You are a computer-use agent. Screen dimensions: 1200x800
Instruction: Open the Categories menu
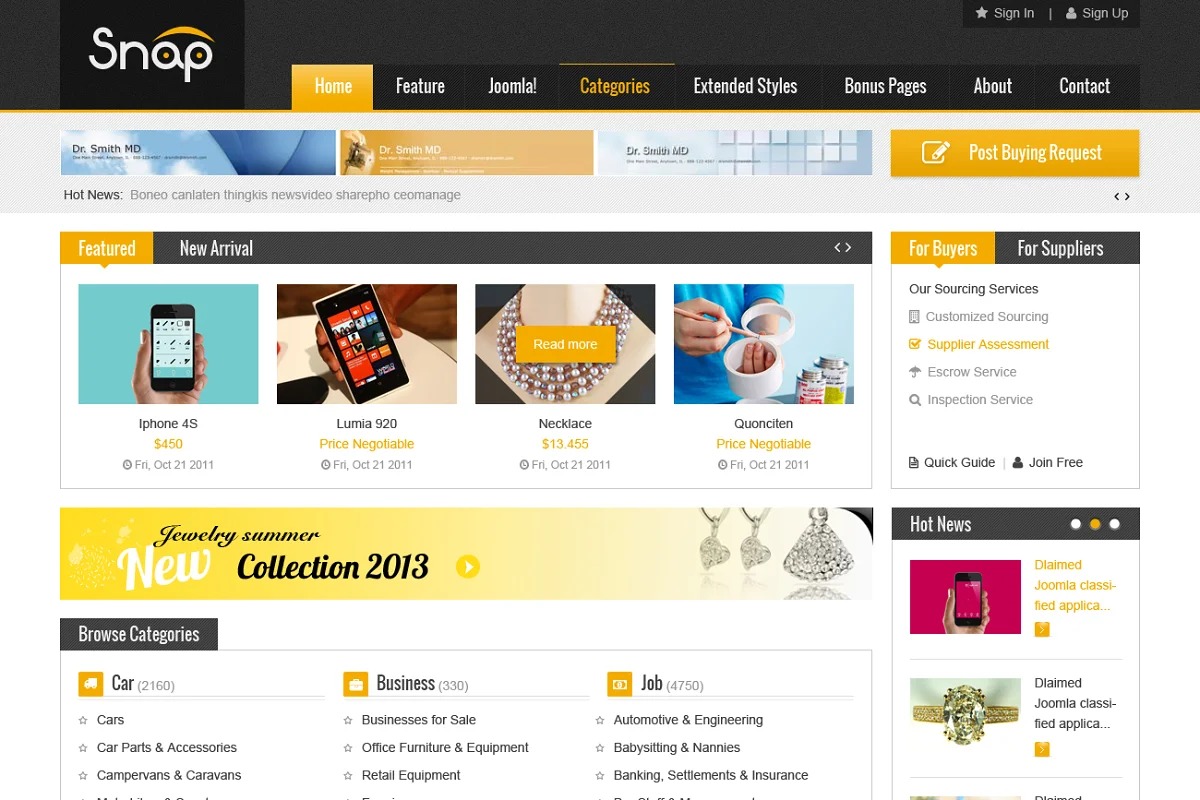click(615, 87)
